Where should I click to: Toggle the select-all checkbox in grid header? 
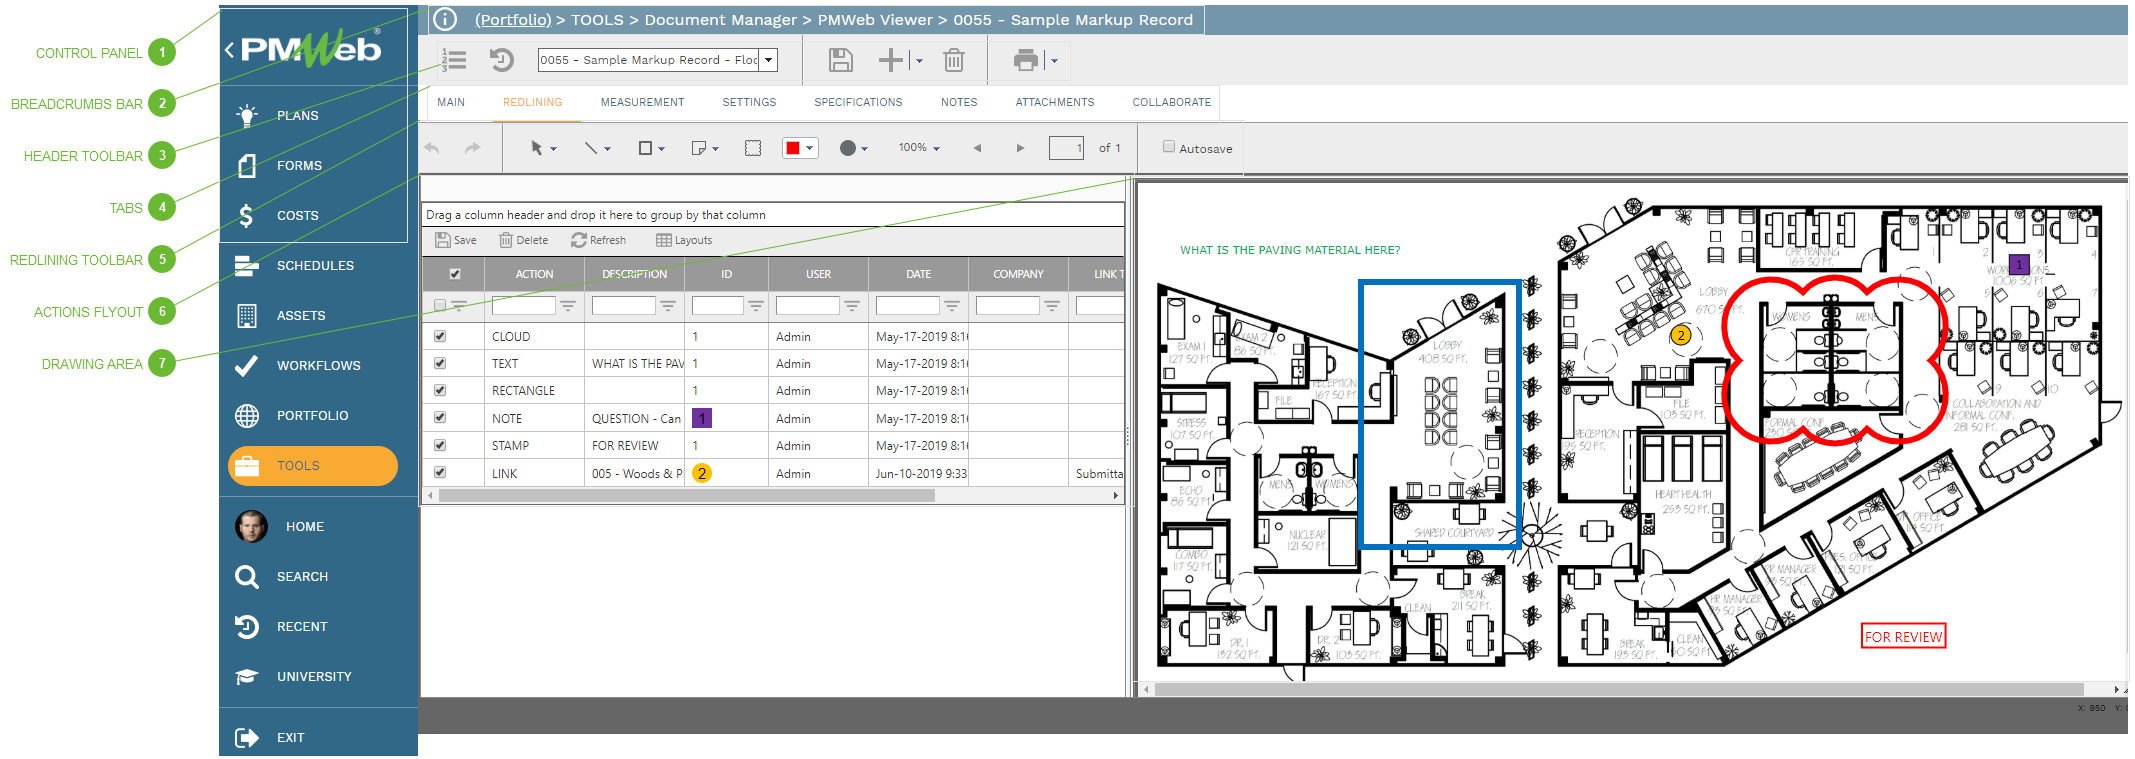point(455,274)
